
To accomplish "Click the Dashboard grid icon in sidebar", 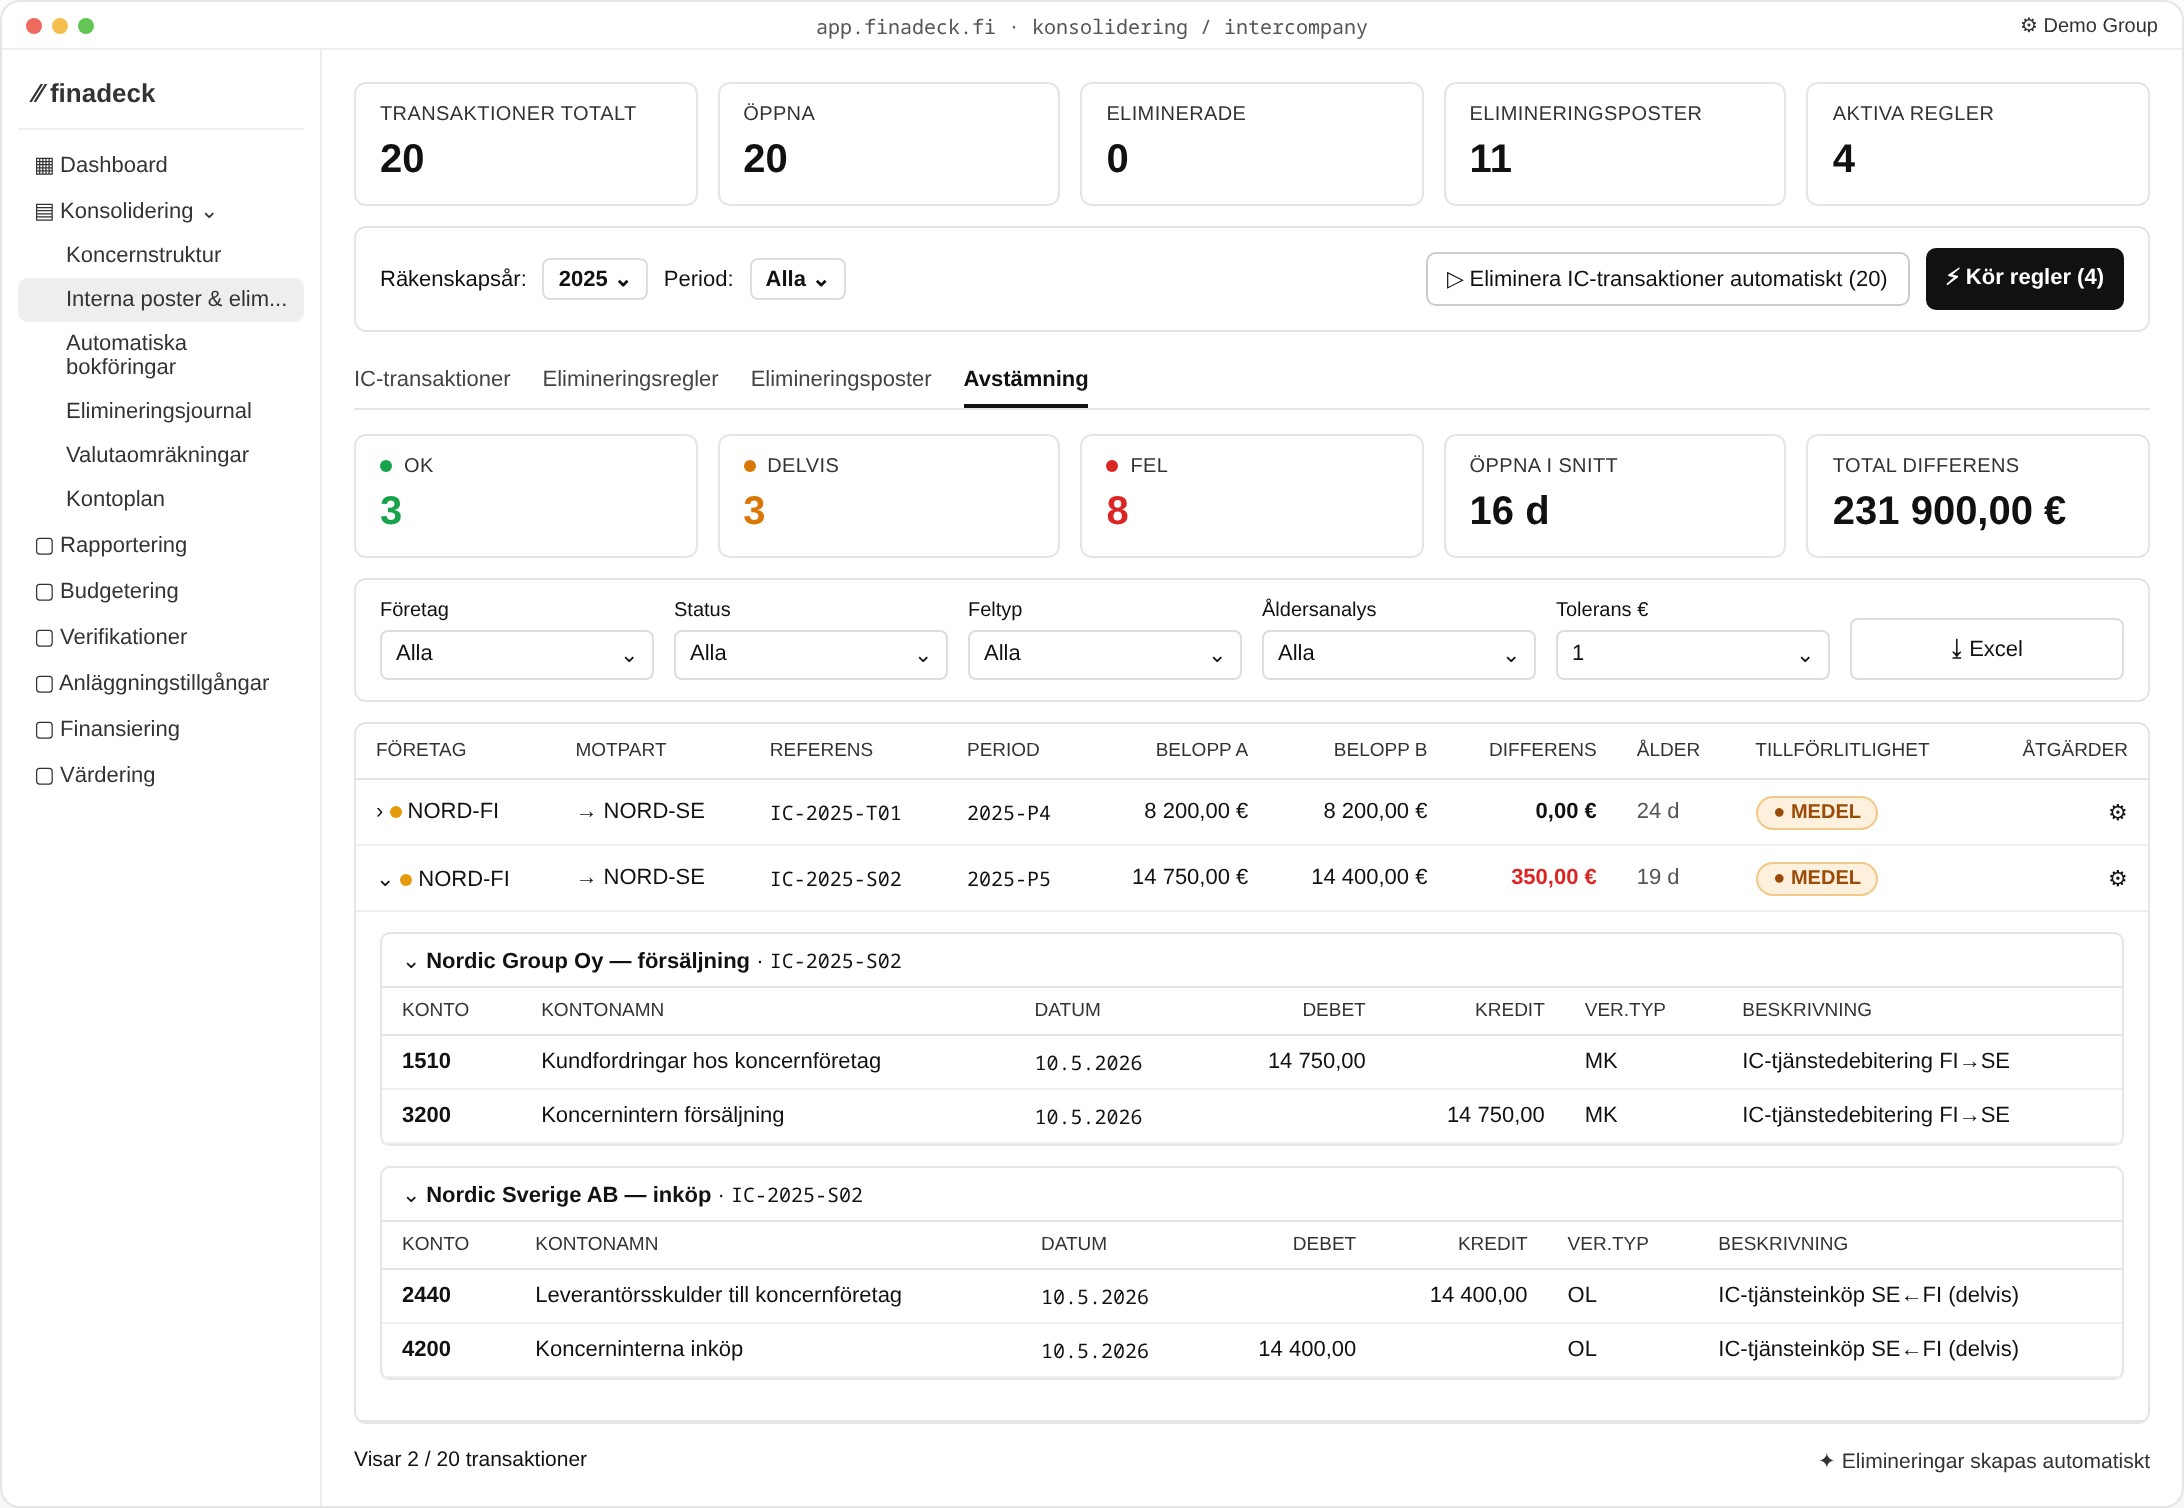I will click(x=44, y=165).
